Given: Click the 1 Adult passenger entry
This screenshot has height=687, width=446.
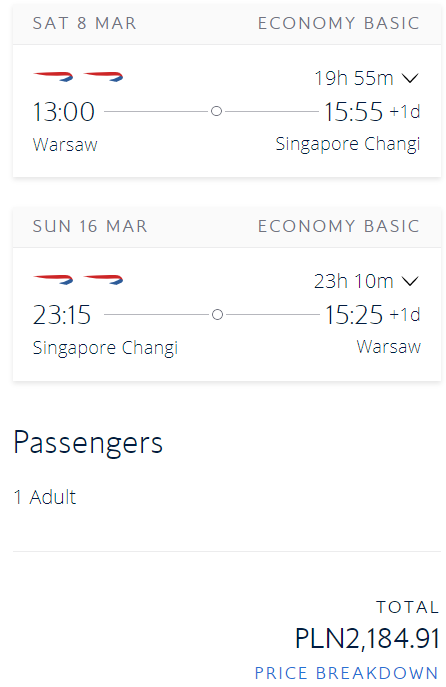Looking at the screenshot, I should point(45,497).
